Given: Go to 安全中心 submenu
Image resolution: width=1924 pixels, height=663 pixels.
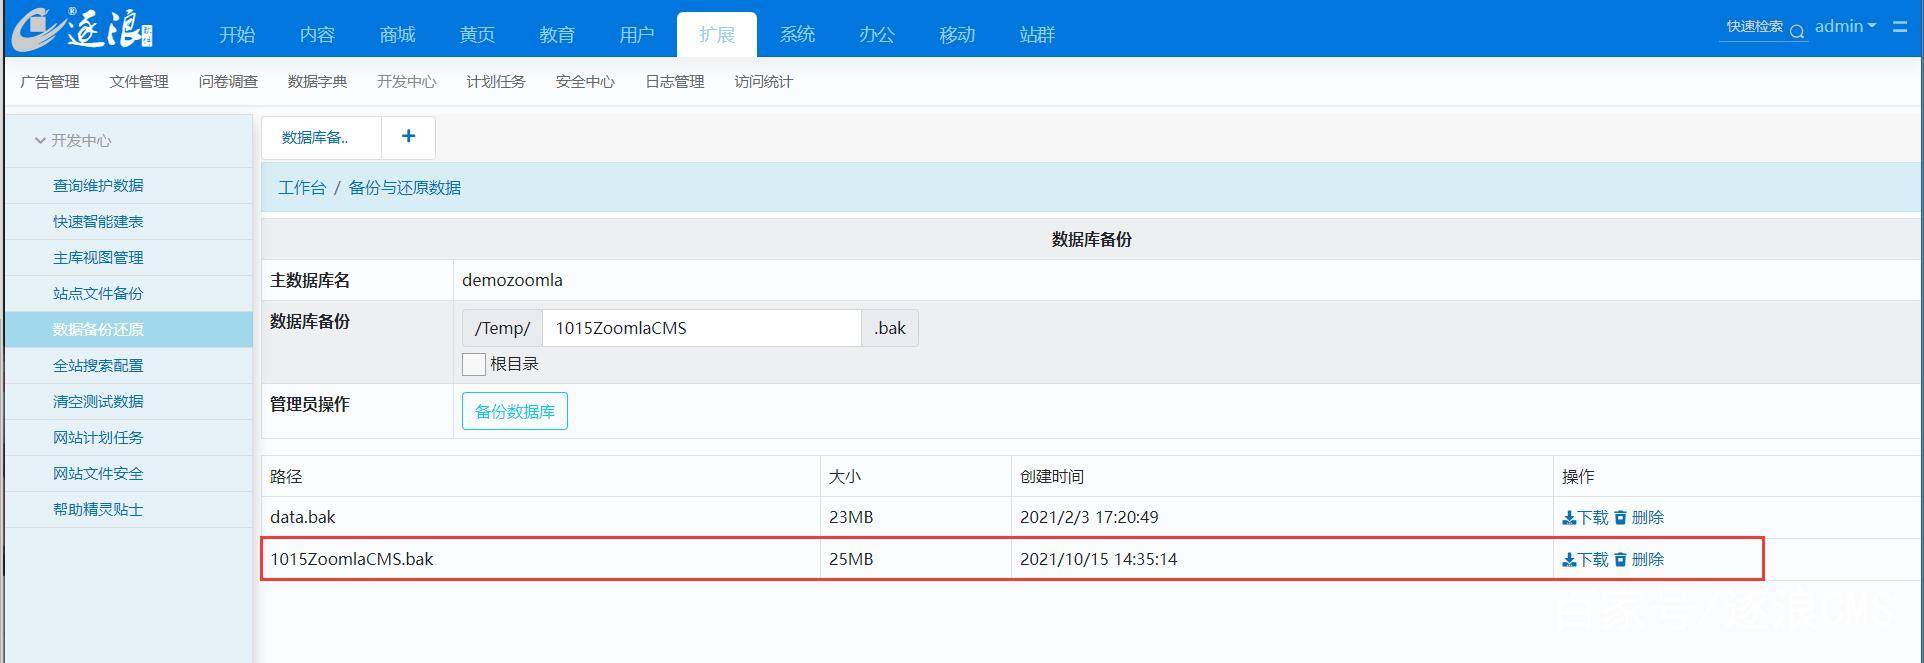Looking at the screenshot, I should tap(586, 82).
